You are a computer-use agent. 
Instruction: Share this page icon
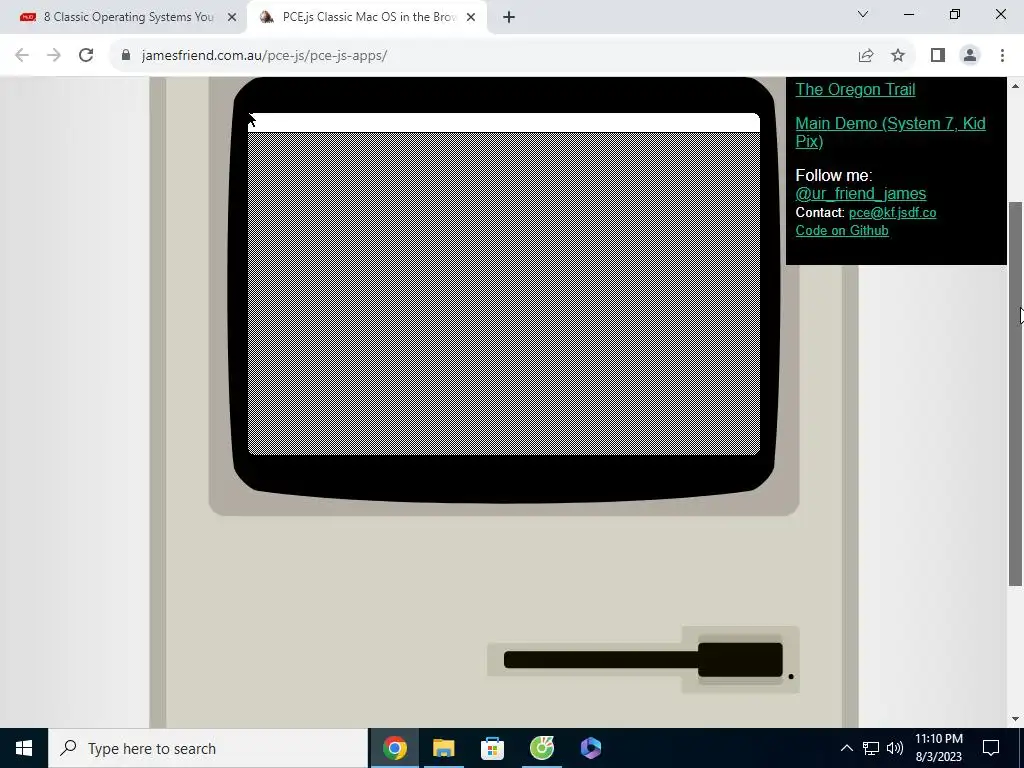(x=866, y=56)
